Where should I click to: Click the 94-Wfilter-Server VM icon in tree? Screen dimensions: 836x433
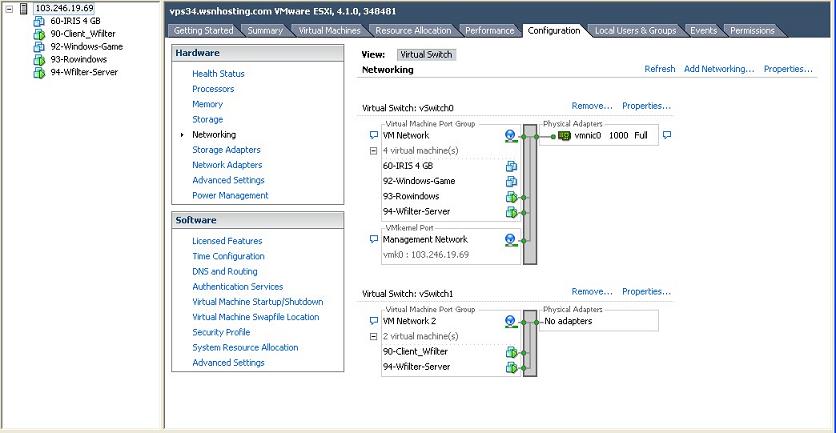pos(39,73)
